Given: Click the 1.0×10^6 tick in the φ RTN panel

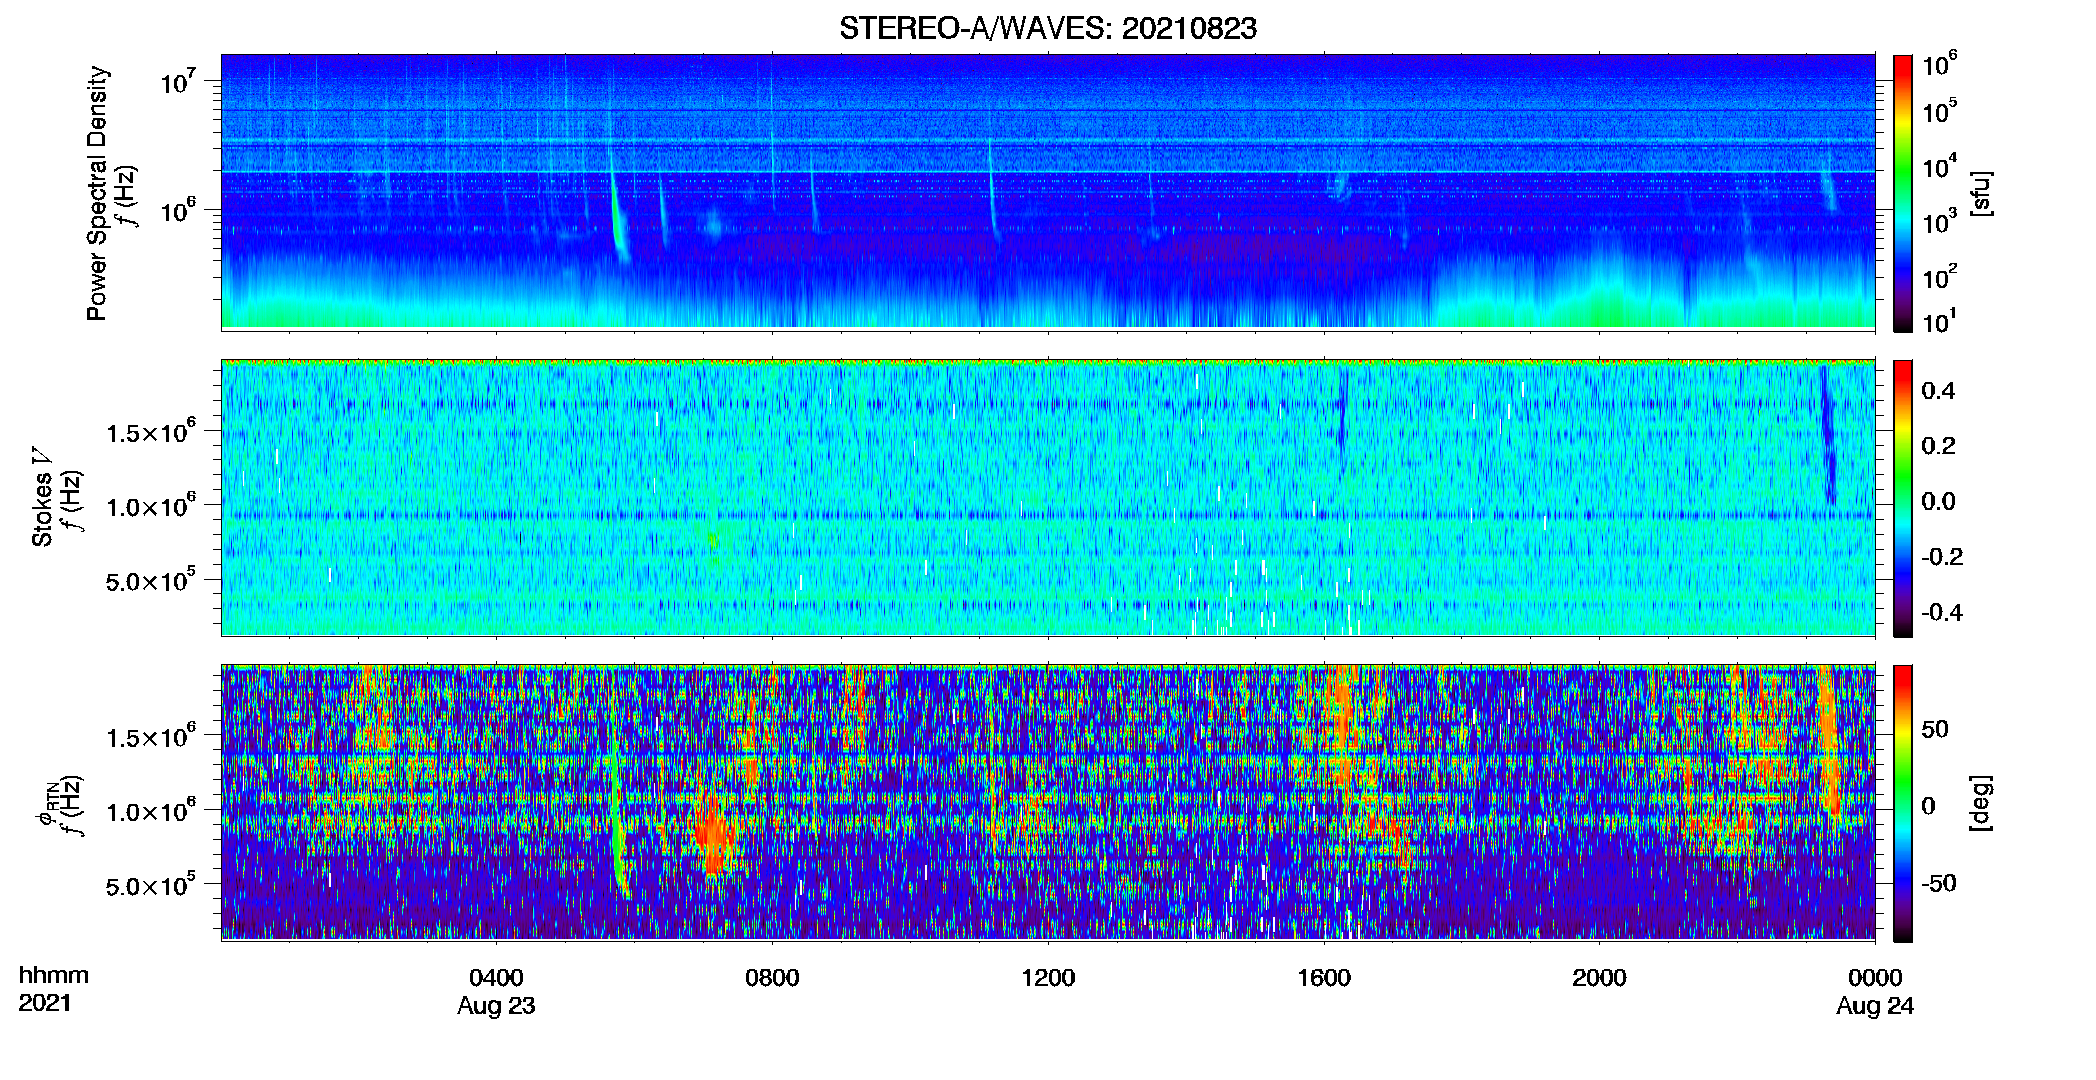Looking at the screenshot, I should coord(151,811).
